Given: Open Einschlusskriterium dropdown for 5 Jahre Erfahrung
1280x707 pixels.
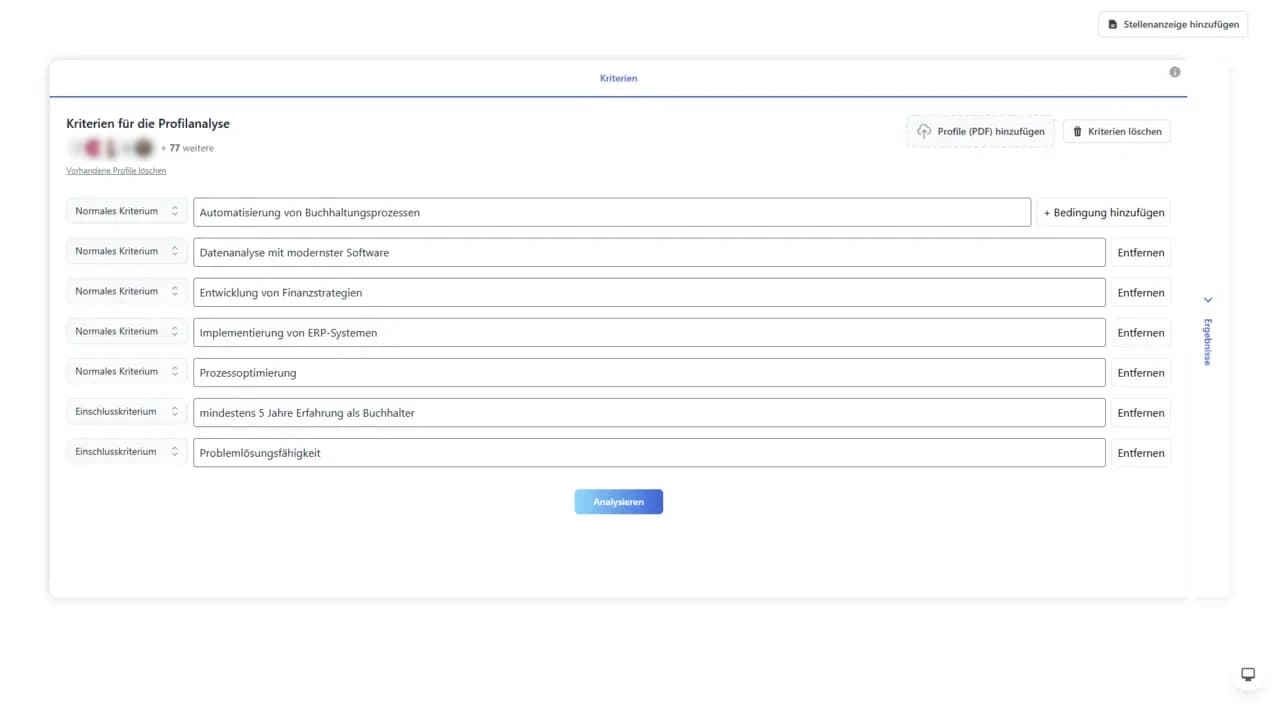Looking at the screenshot, I should [x=126, y=411].
